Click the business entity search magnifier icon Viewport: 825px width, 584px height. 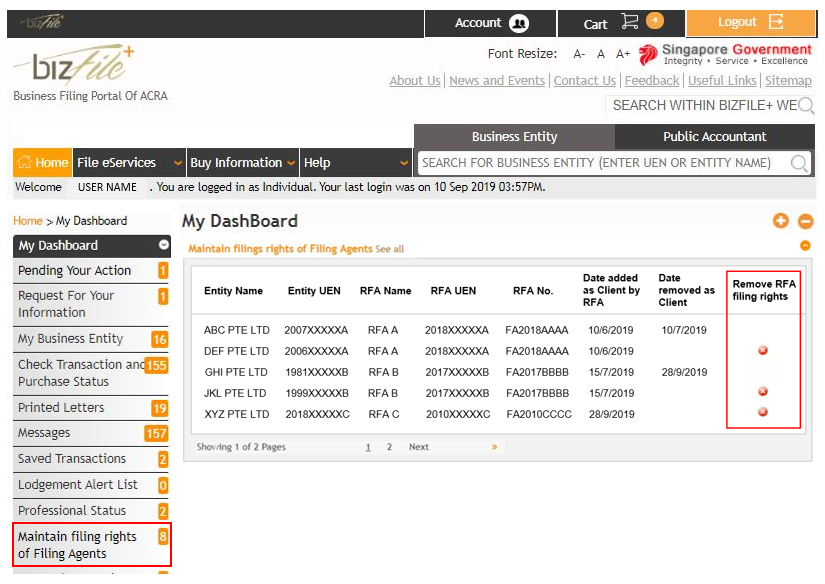click(799, 163)
